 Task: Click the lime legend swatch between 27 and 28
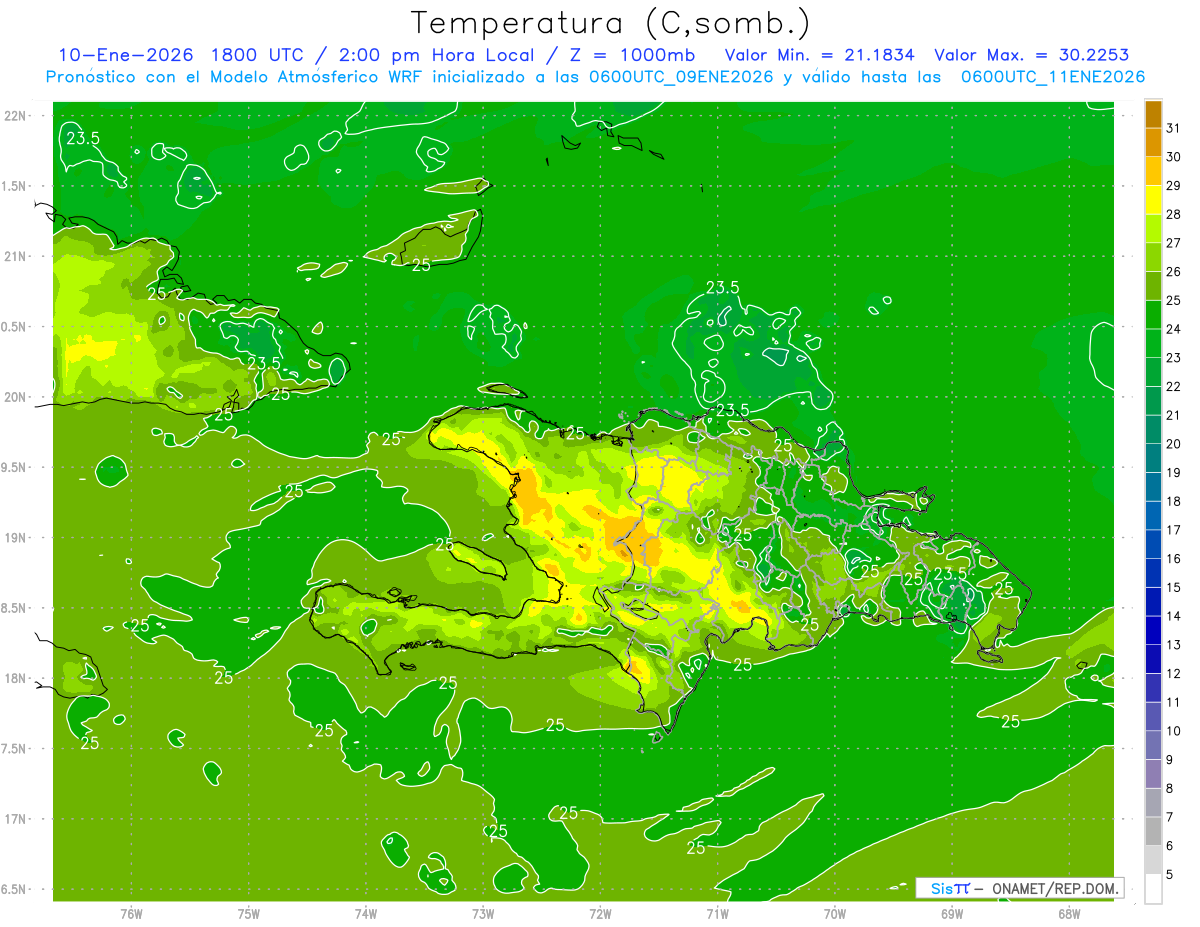[1153, 228]
